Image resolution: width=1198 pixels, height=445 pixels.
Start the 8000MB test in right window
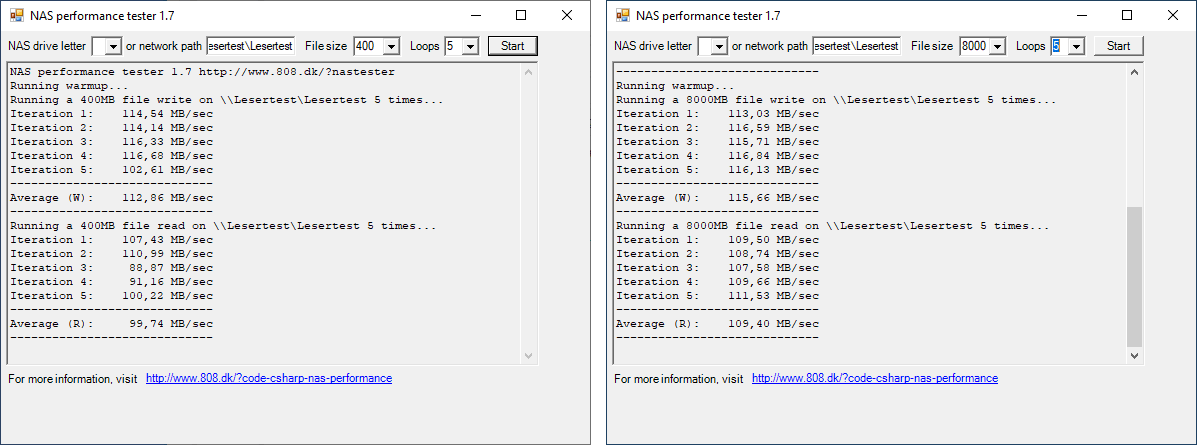[x=1119, y=46]
